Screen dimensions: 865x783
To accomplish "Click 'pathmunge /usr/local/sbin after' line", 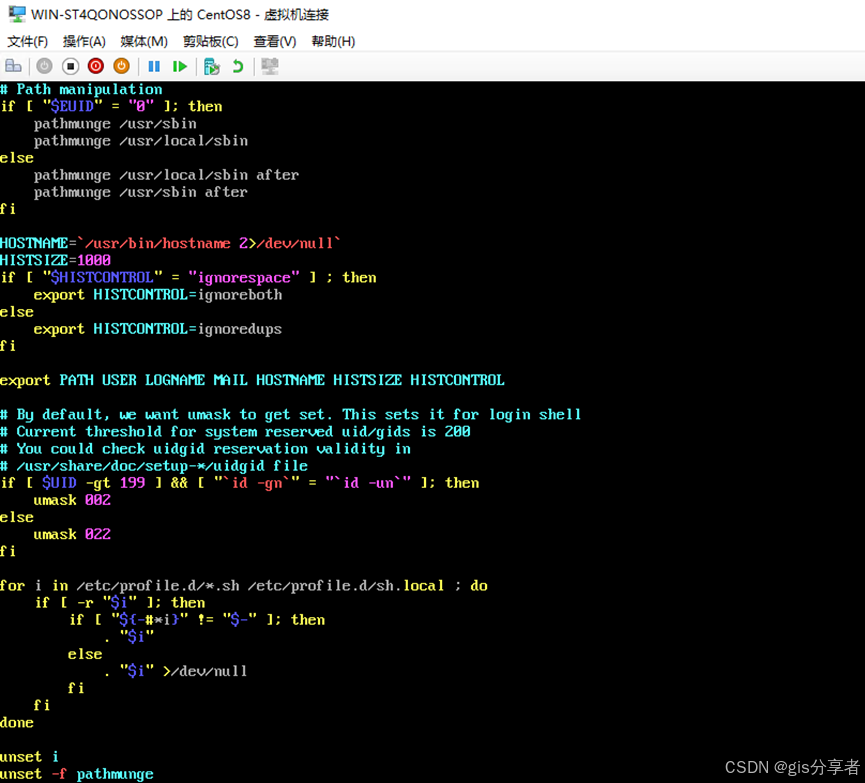I will coord(166,175).
